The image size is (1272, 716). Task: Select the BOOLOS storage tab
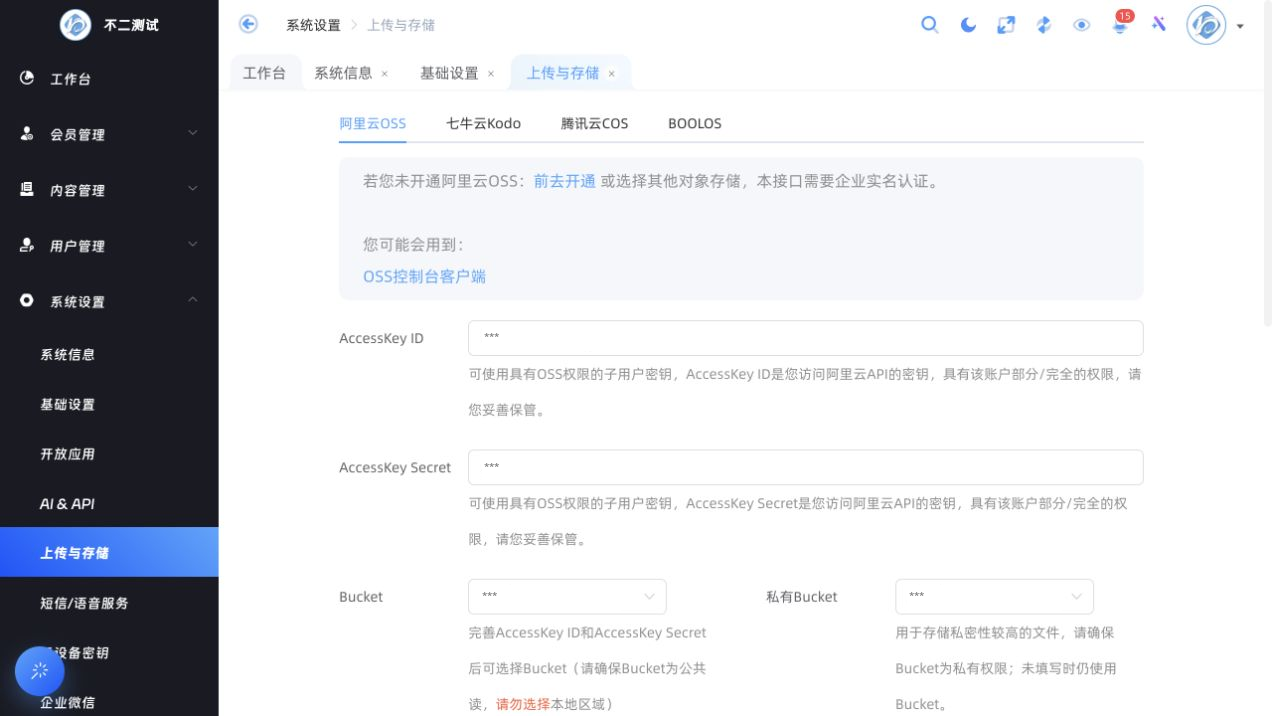(x=695, y=124)
